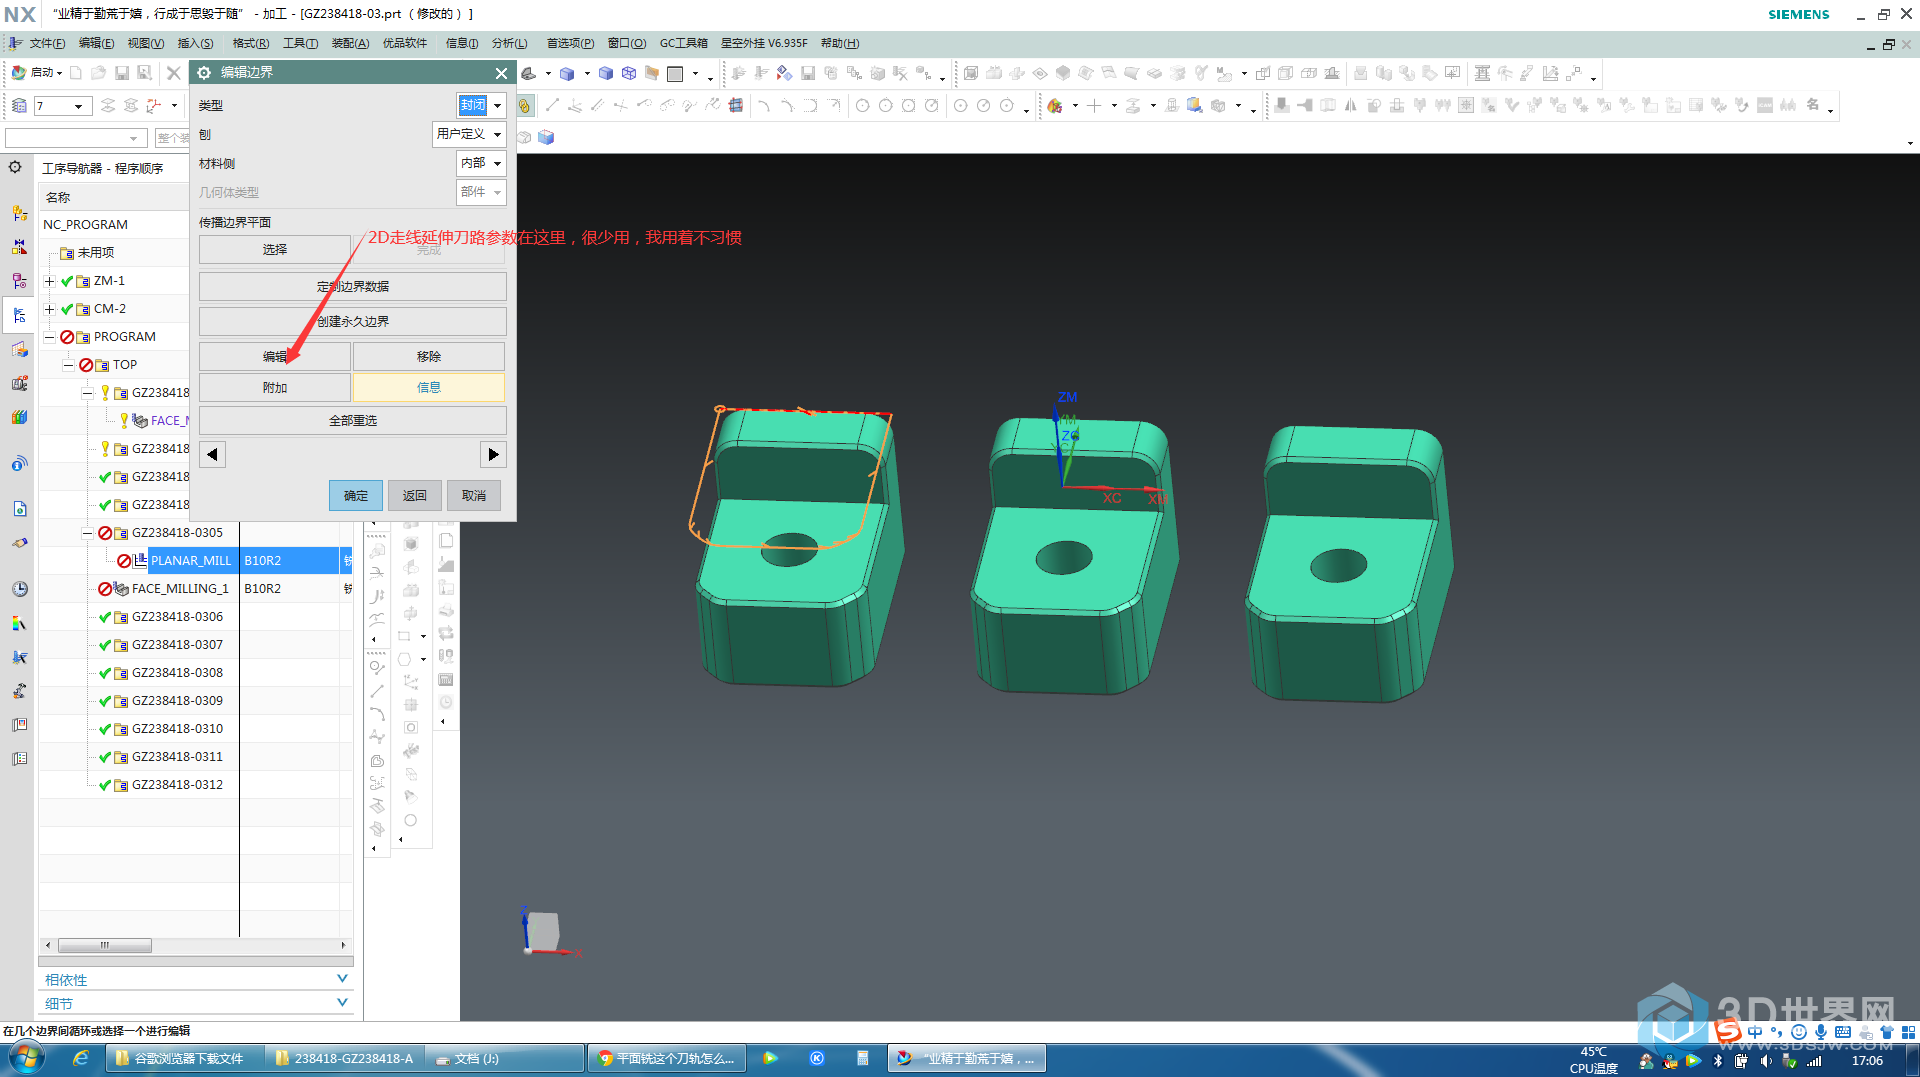Click the 附加 append button

pos(275,387)
